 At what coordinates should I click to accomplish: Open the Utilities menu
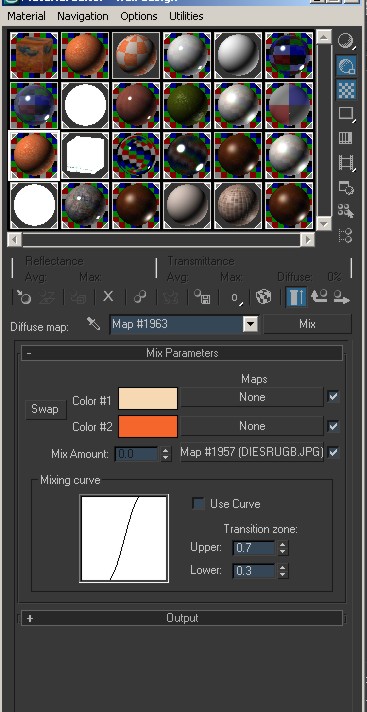tap(186, 16)
